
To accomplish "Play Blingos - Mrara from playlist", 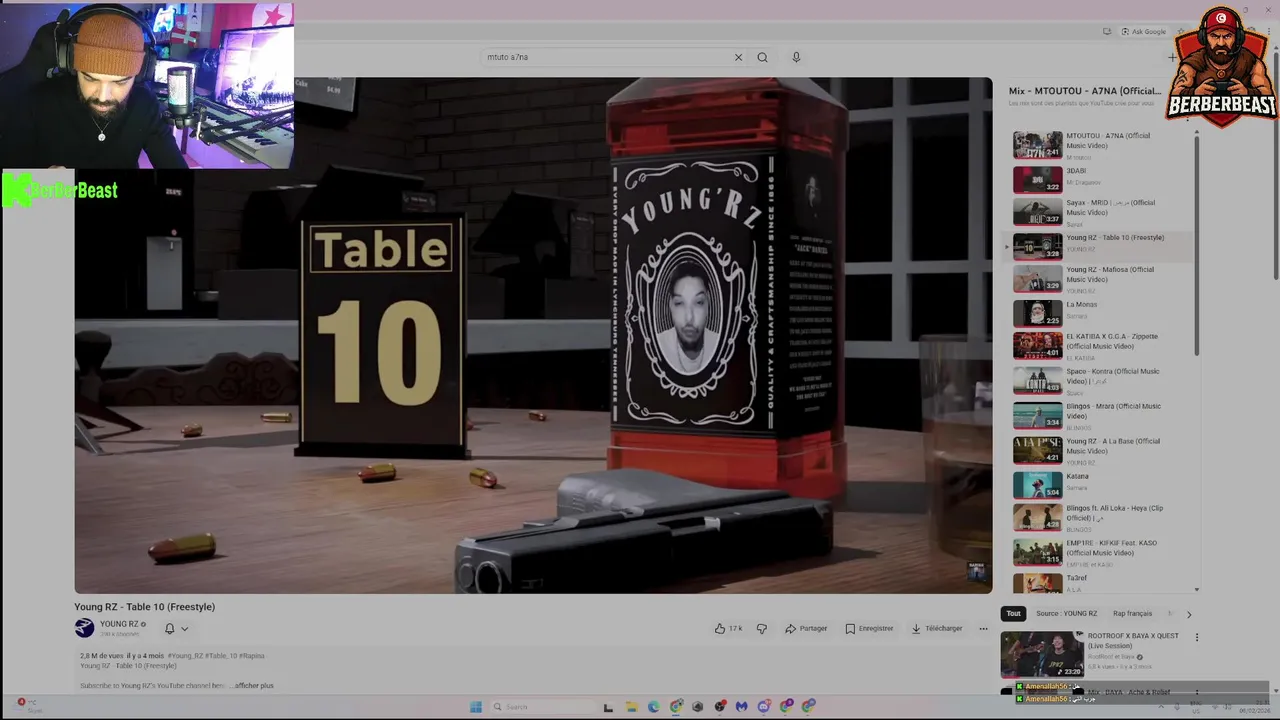I will 1100,416.
